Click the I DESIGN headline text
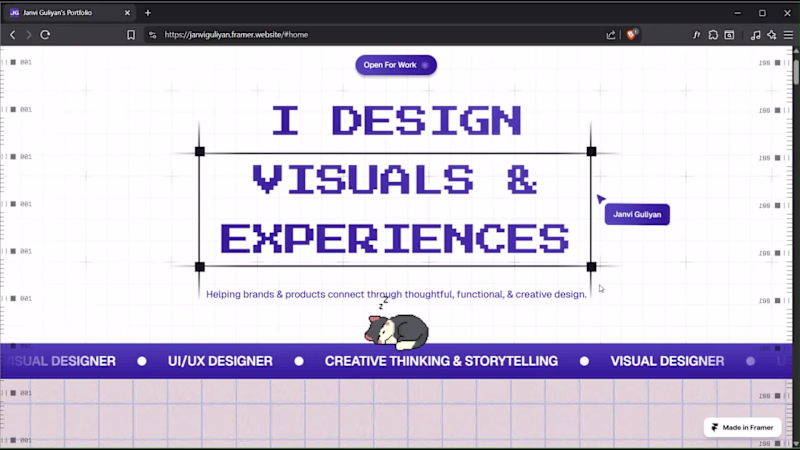Screen dimensions: 800x450 click(x=396, y=121)
